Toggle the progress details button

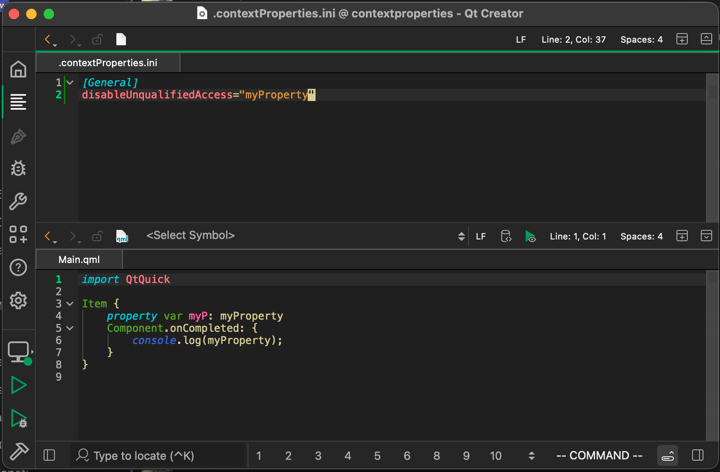click(x=668, y=456)
